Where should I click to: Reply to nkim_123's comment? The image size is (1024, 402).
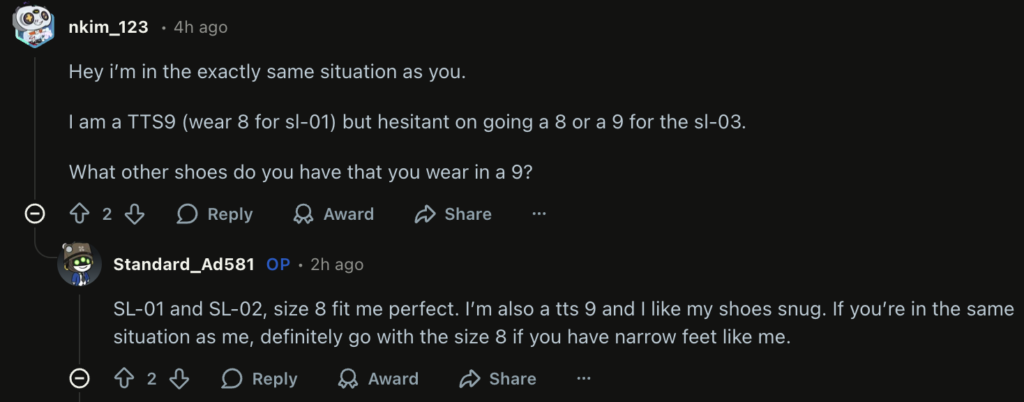pyautogui.click(x=215, y=214)
